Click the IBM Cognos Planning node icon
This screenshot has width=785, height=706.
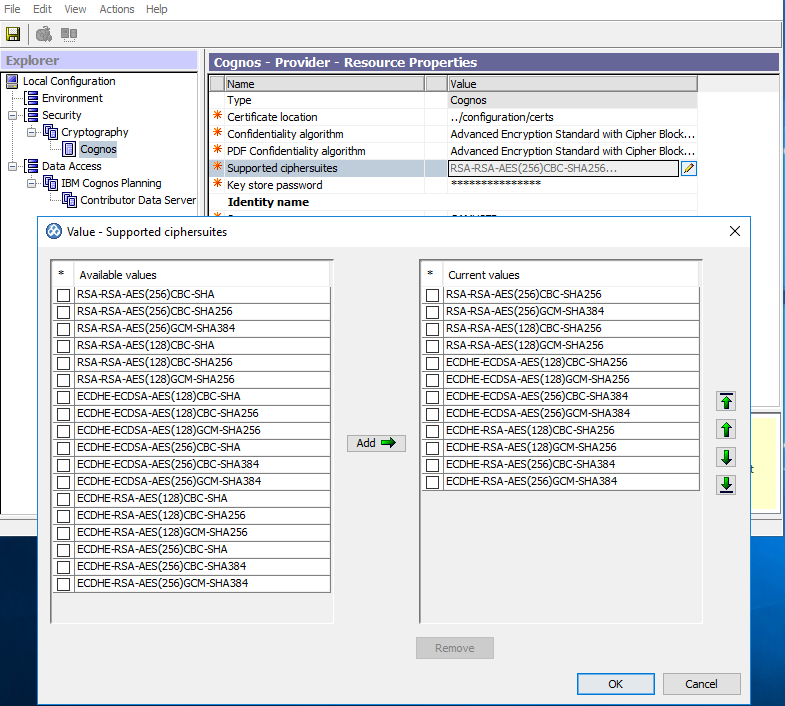pyautogui.click(x=50, y=183)
